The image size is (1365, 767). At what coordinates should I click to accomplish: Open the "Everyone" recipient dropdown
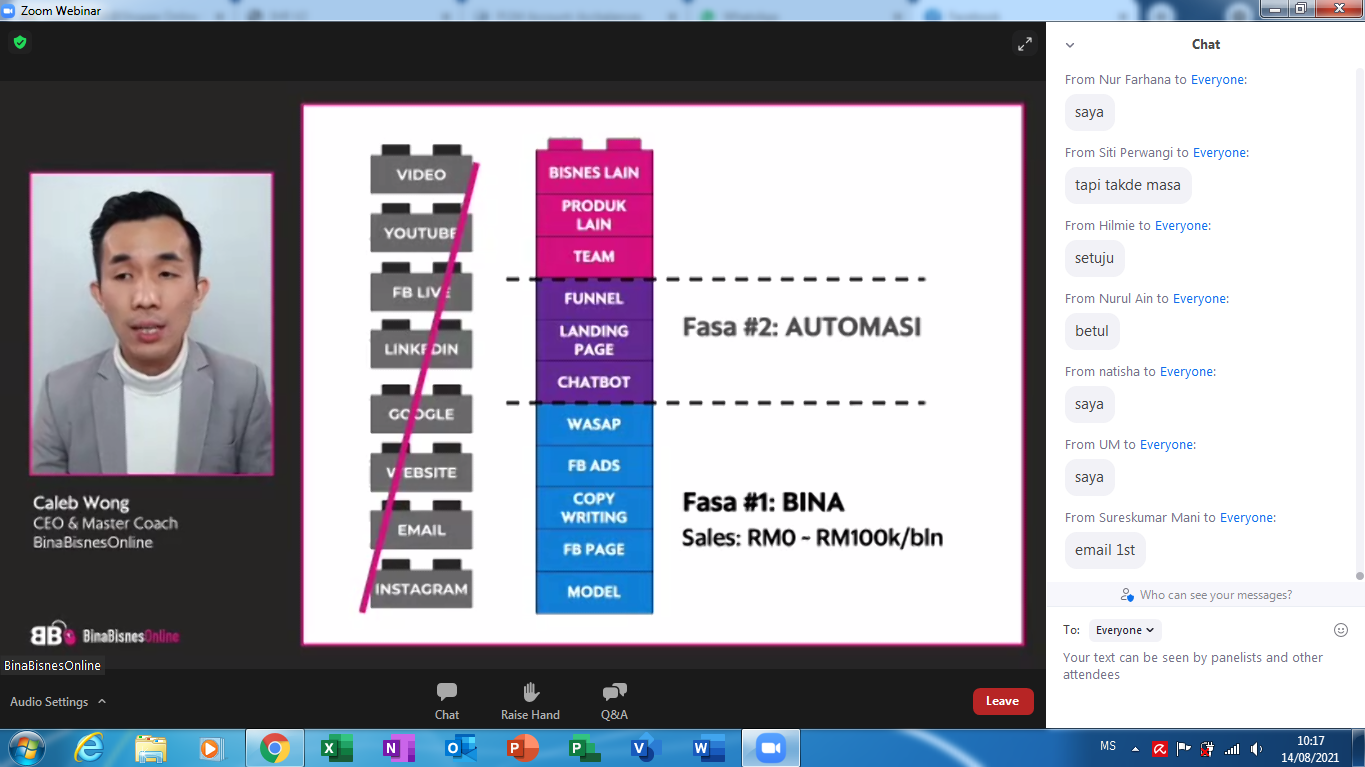1125,630
